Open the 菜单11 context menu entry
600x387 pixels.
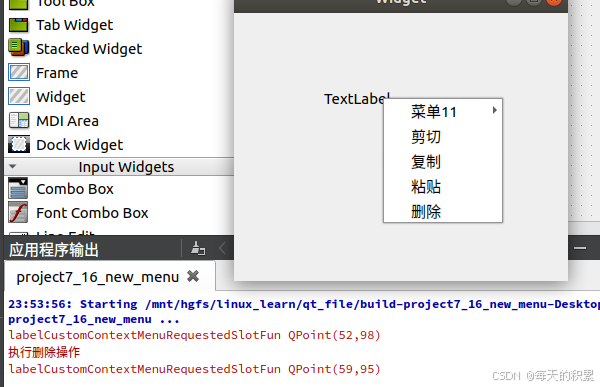(443, 112)
